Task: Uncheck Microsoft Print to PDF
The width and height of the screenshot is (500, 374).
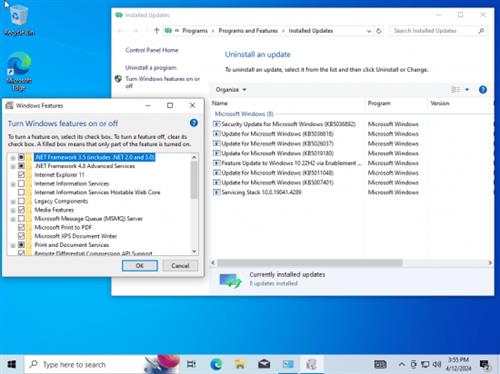Action: click(21, 227)
